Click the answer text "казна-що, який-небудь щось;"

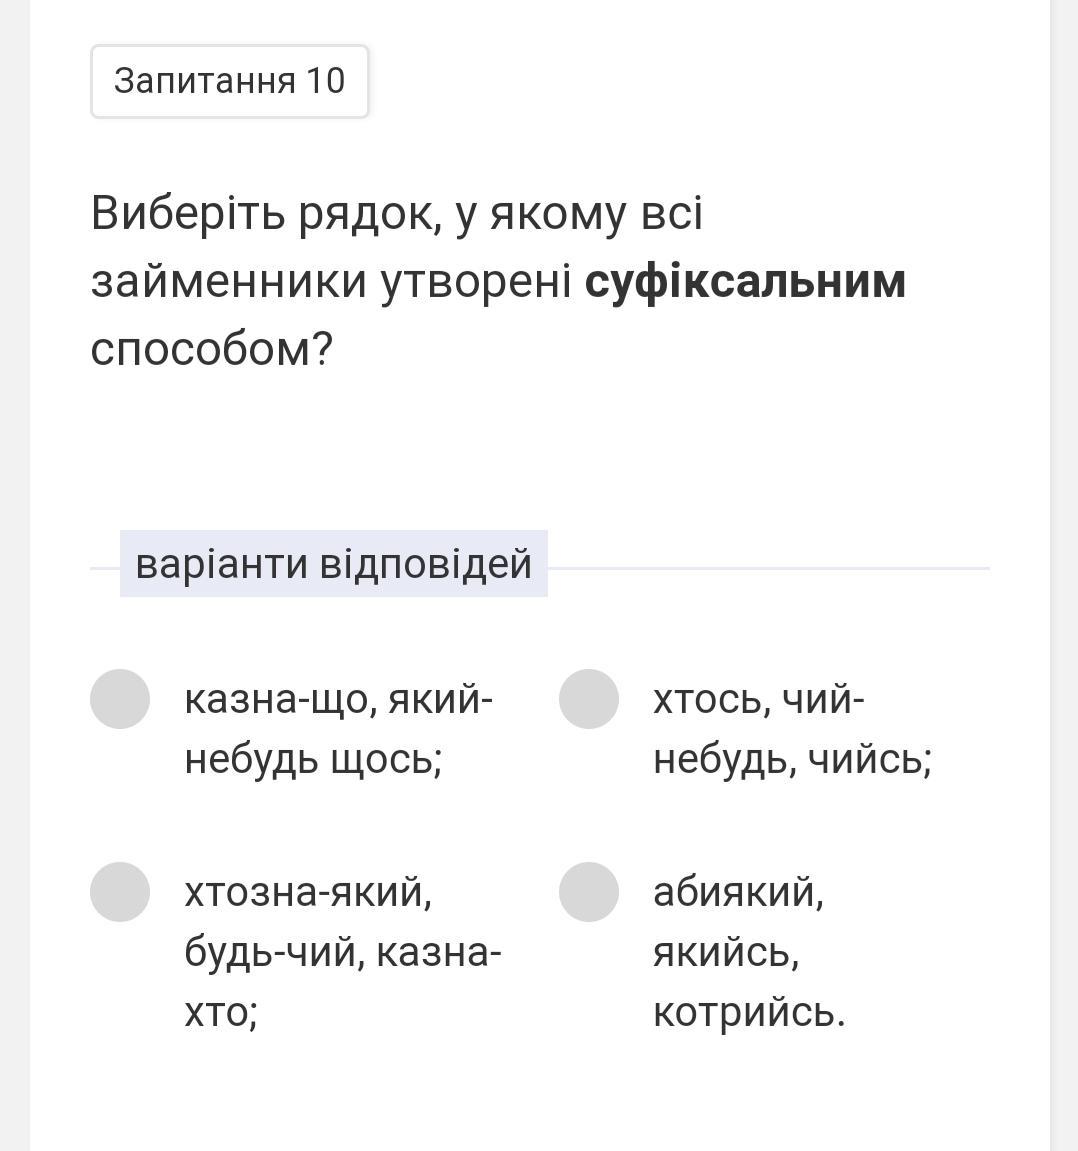click(338, 729)
